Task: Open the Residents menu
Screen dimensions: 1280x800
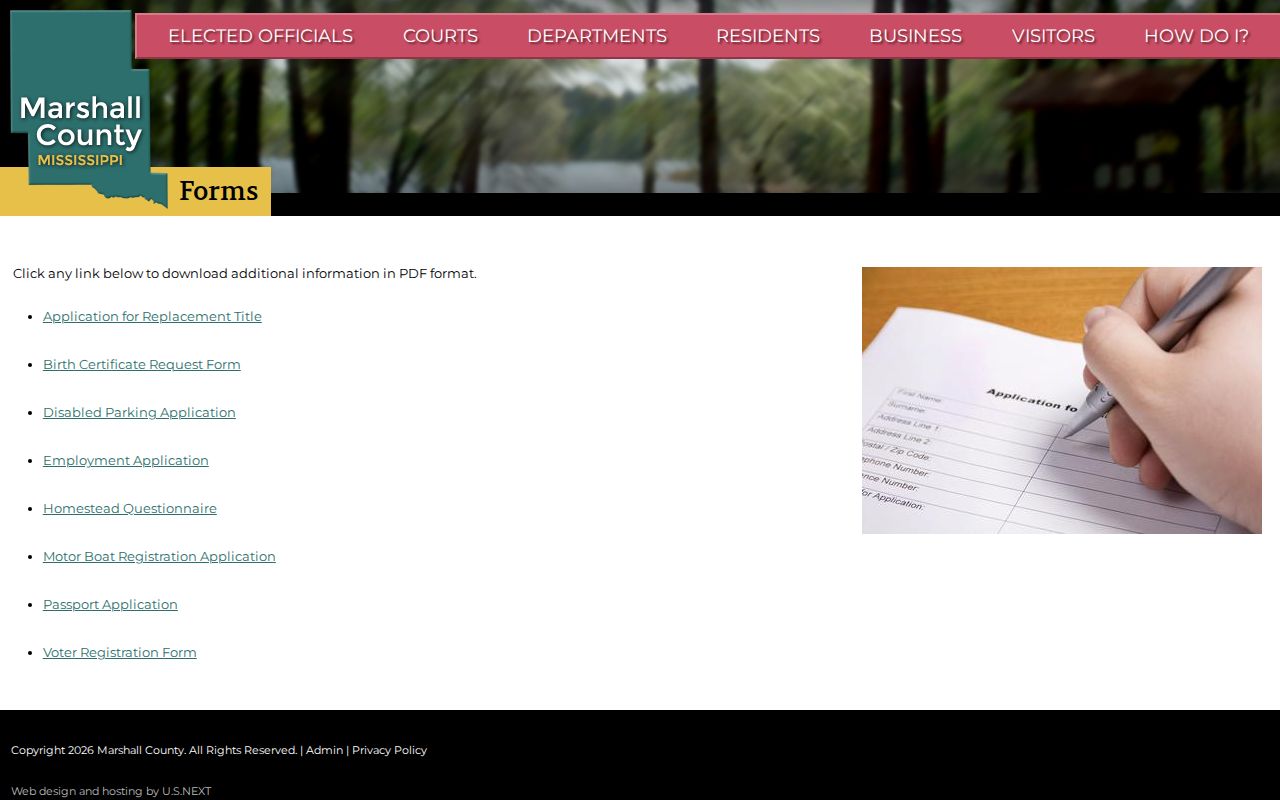Action: point(768,36)
